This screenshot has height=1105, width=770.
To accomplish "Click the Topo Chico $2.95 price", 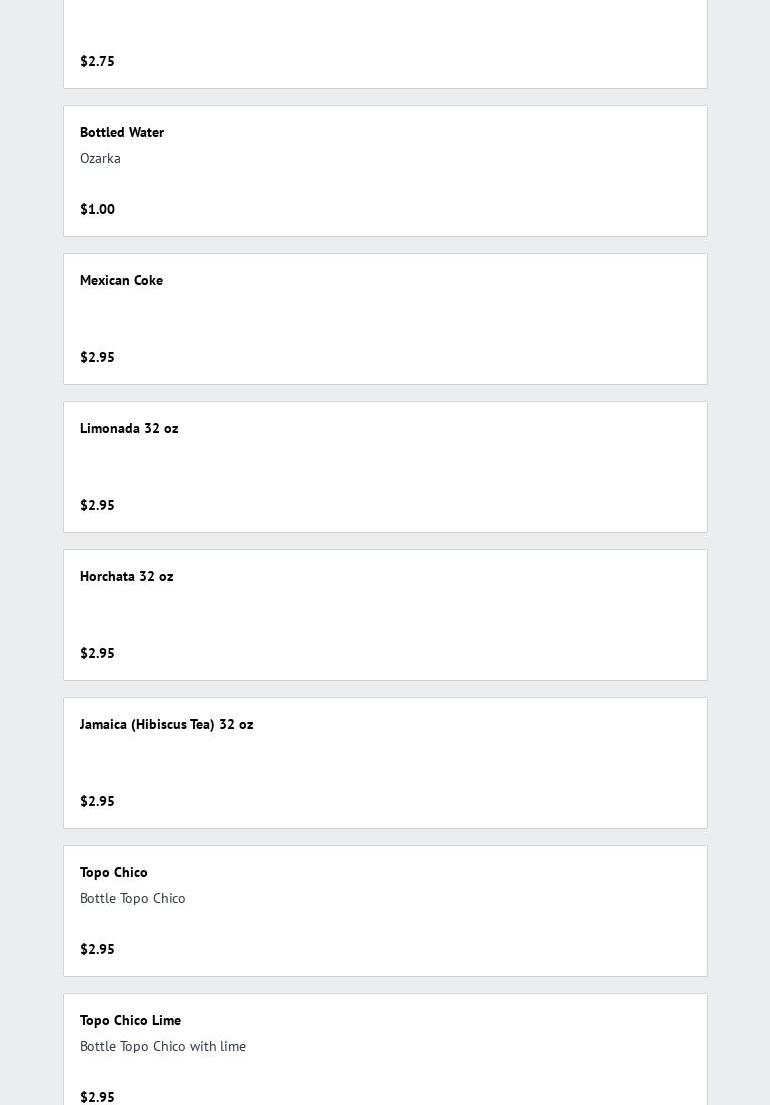I will pos(97,949).
